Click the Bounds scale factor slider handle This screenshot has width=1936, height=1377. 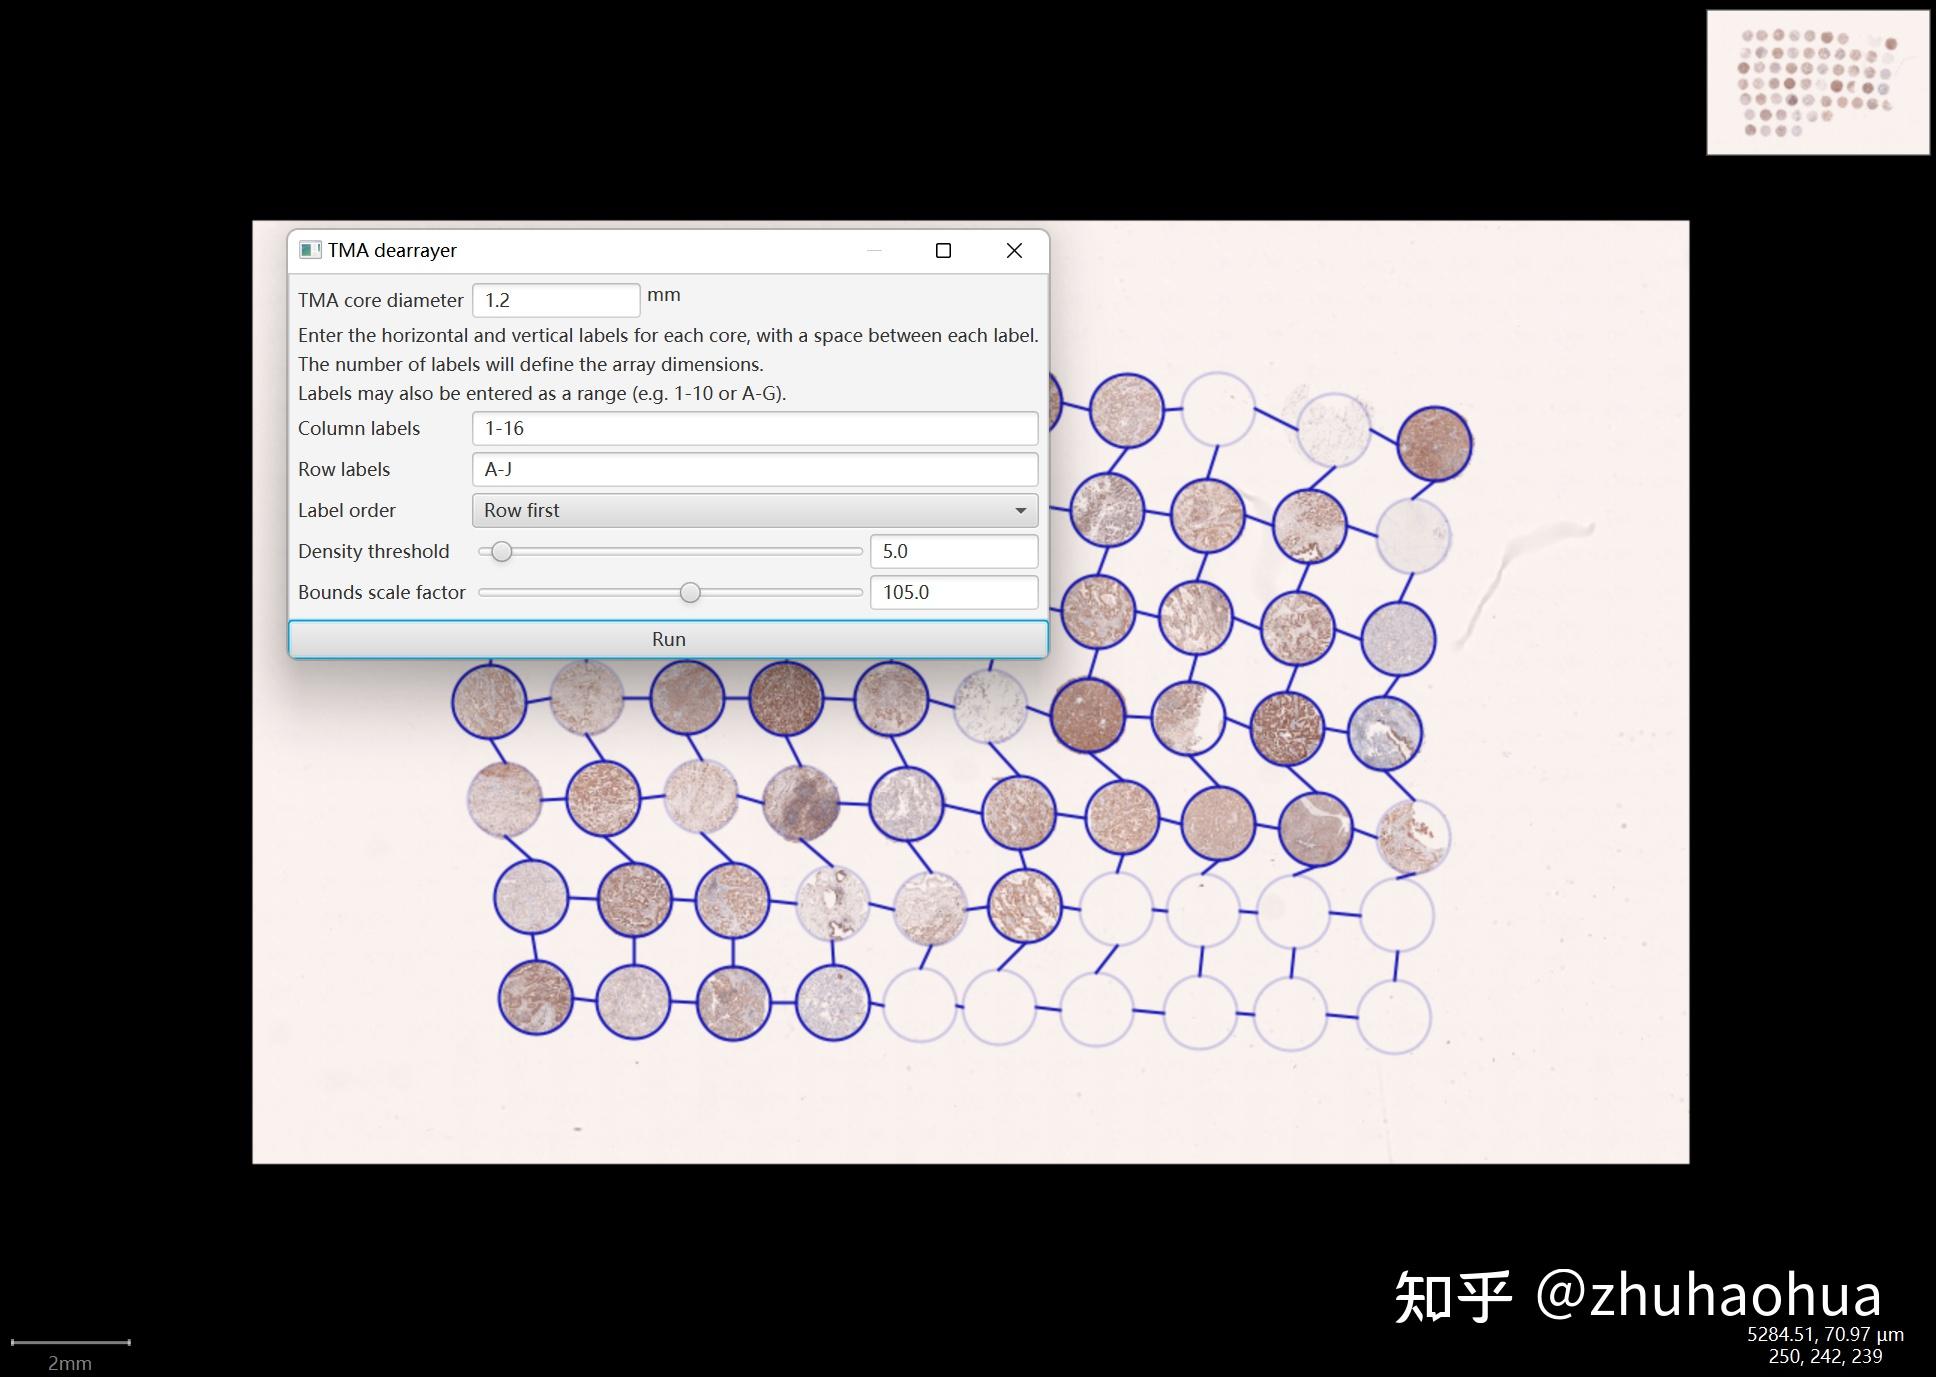[x=689, y=592]
